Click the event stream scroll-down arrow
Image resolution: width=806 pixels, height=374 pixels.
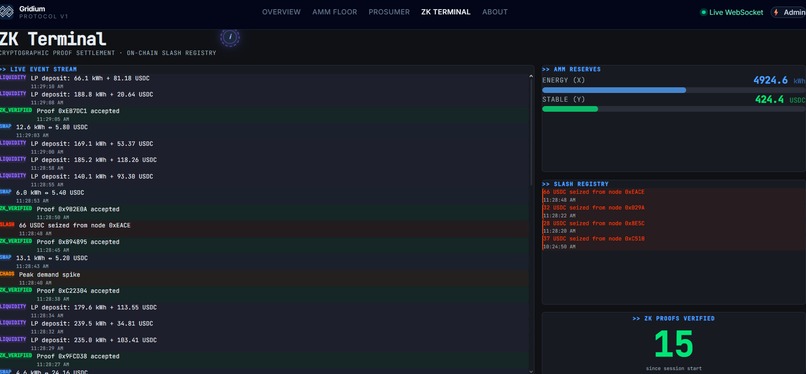531,371
